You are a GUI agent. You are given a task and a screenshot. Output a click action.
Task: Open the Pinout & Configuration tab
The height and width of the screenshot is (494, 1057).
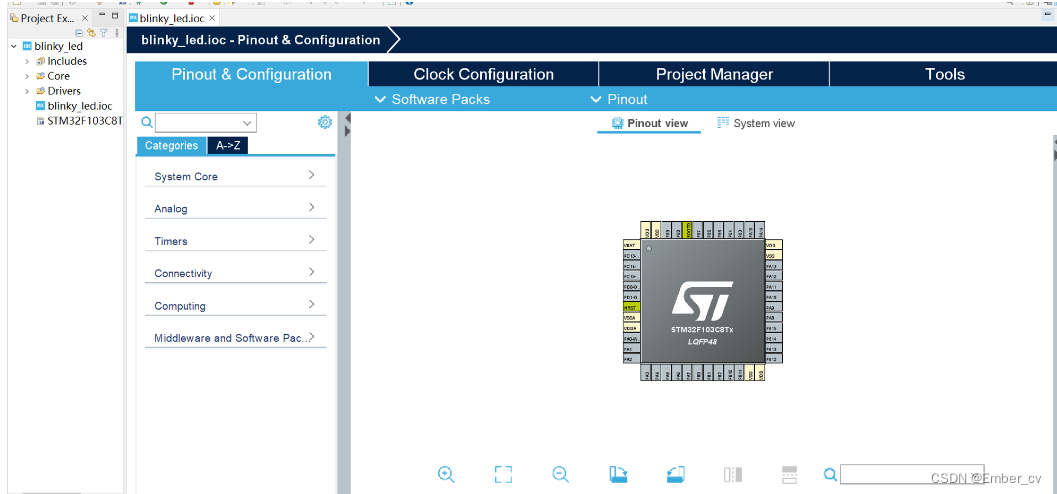coord(251,74)
